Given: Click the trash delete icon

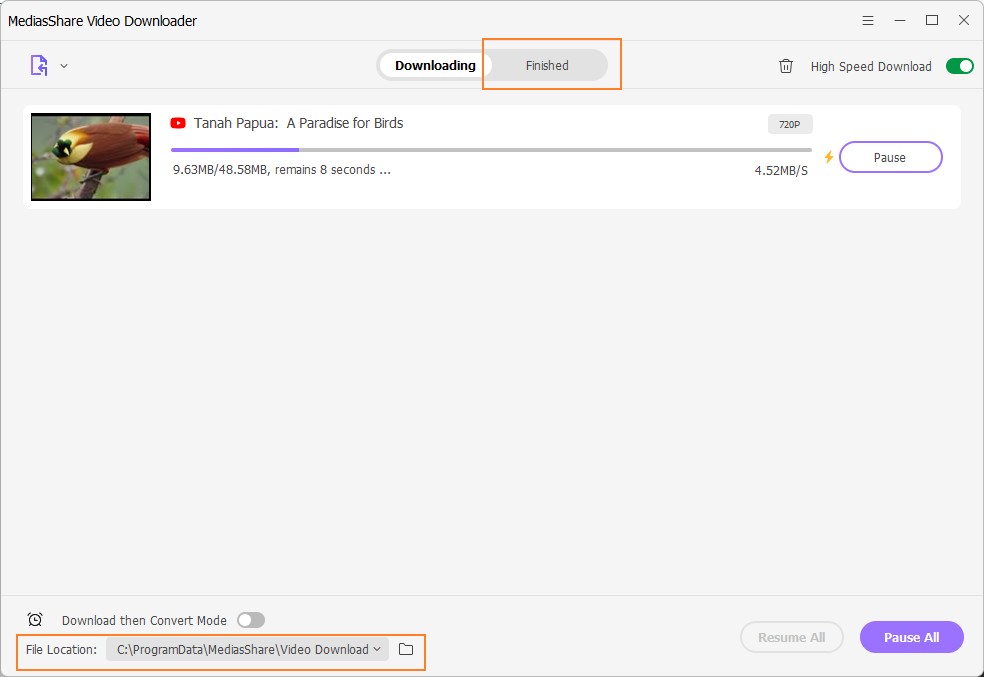Looking at the screenshot, I should 786,66.
